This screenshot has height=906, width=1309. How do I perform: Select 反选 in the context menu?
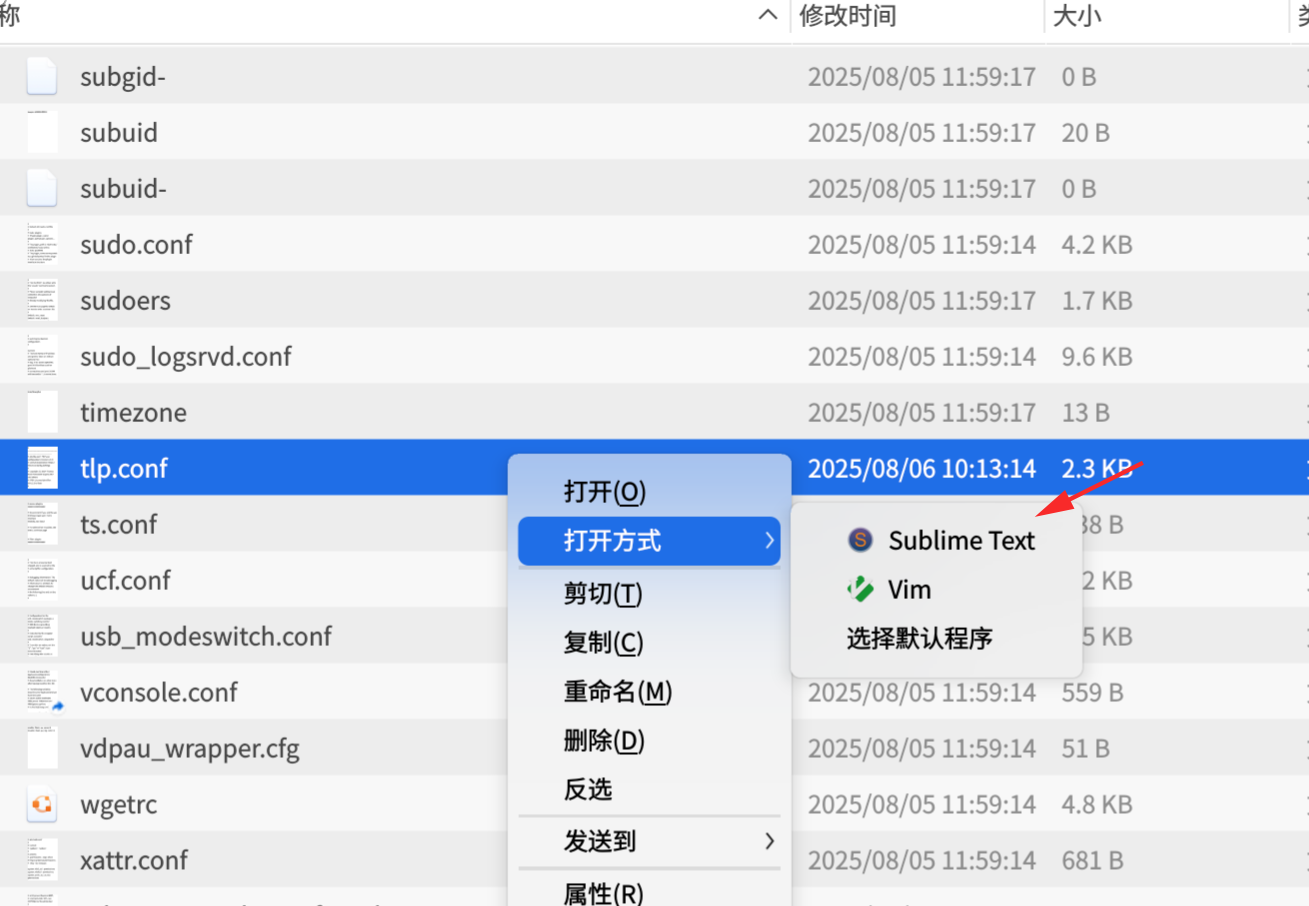[587, 790]
